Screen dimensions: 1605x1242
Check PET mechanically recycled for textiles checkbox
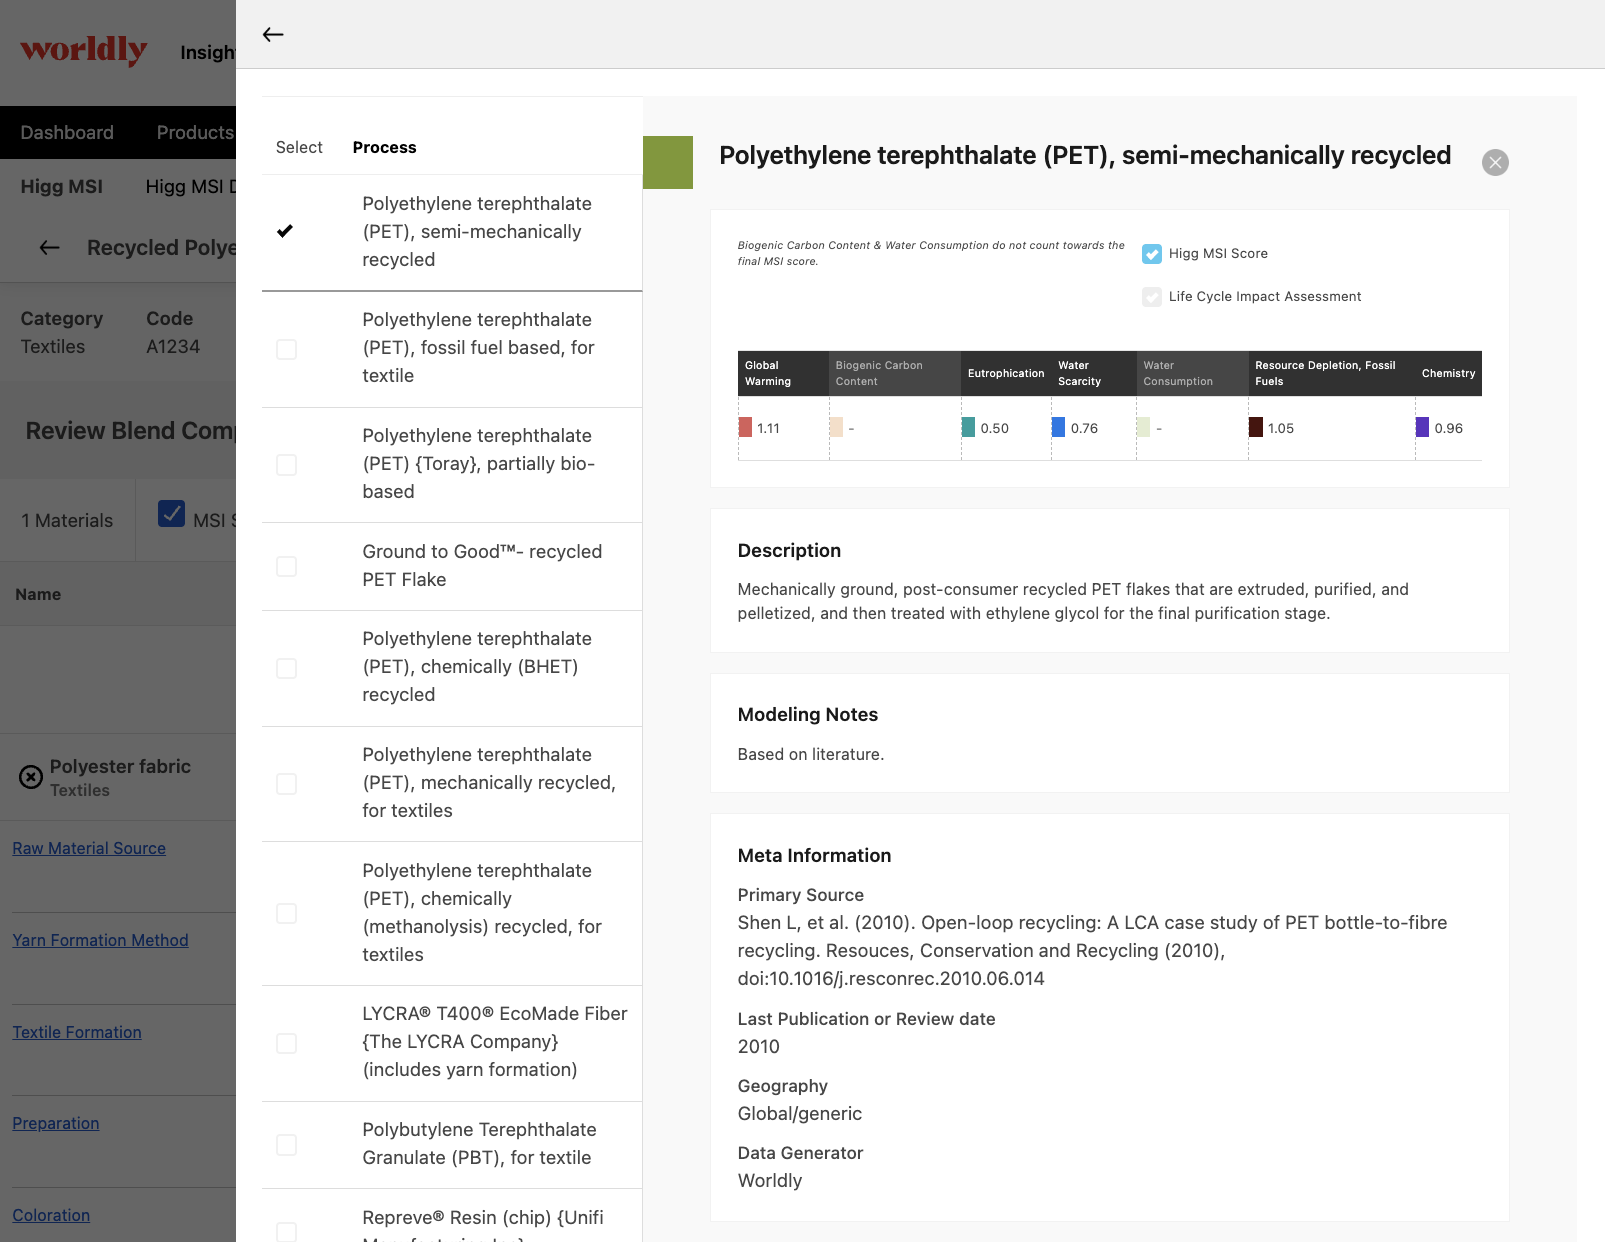point(286,784)
